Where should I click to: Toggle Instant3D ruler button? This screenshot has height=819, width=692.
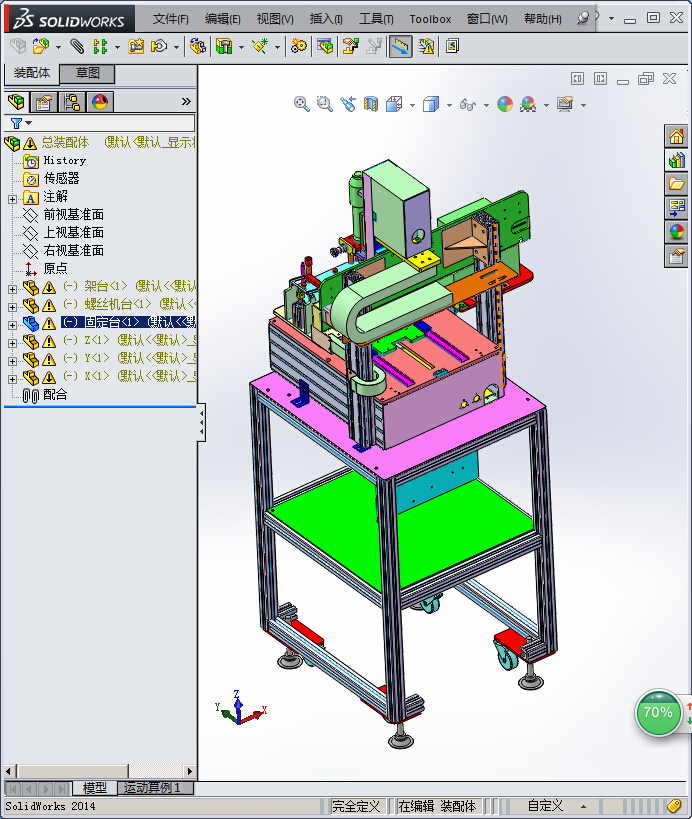401,46
